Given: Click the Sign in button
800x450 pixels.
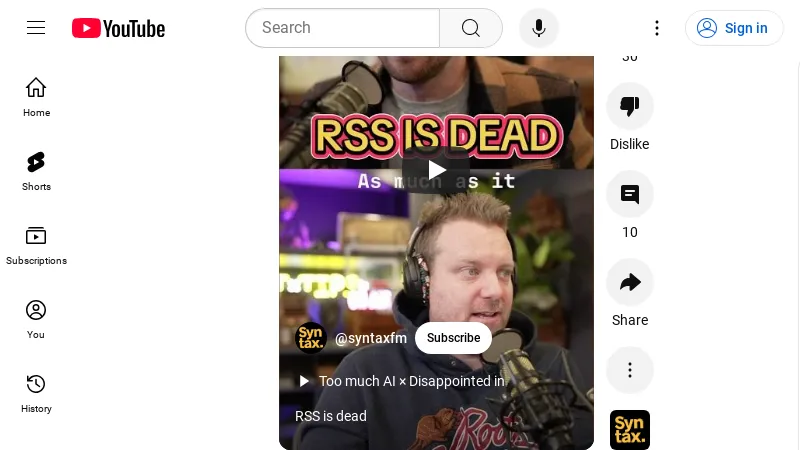Looking at the screenshot, I should 734,28.
